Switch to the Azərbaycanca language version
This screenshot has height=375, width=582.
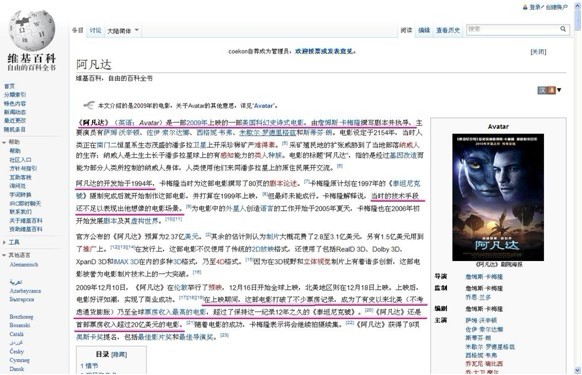[x=25, y=291]
